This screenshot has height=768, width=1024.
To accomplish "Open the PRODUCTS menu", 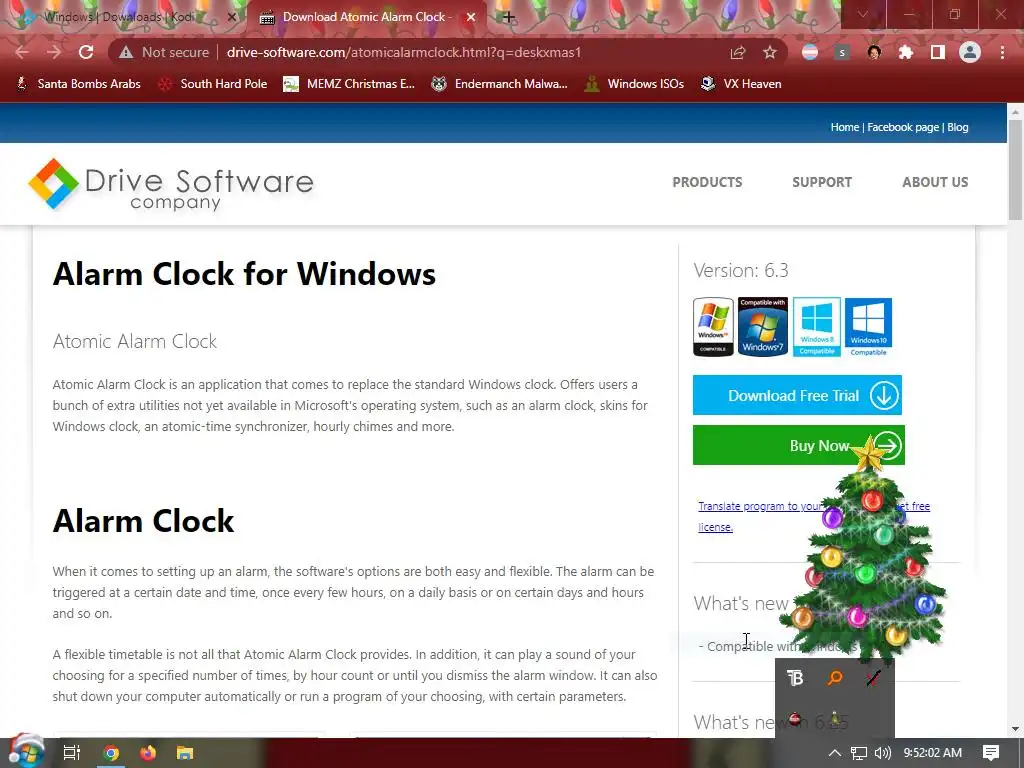I will [707, 182].
